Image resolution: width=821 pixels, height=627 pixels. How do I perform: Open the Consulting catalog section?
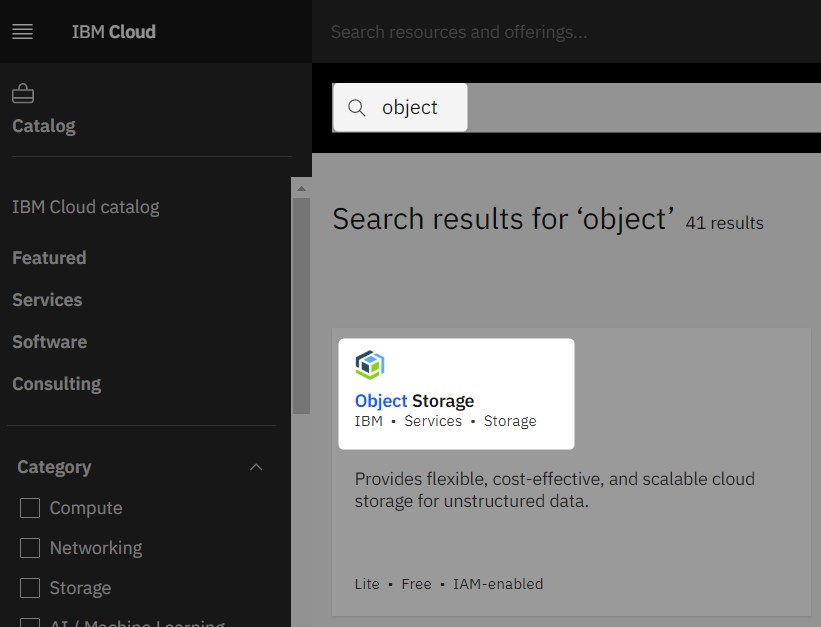coord(57,384)
